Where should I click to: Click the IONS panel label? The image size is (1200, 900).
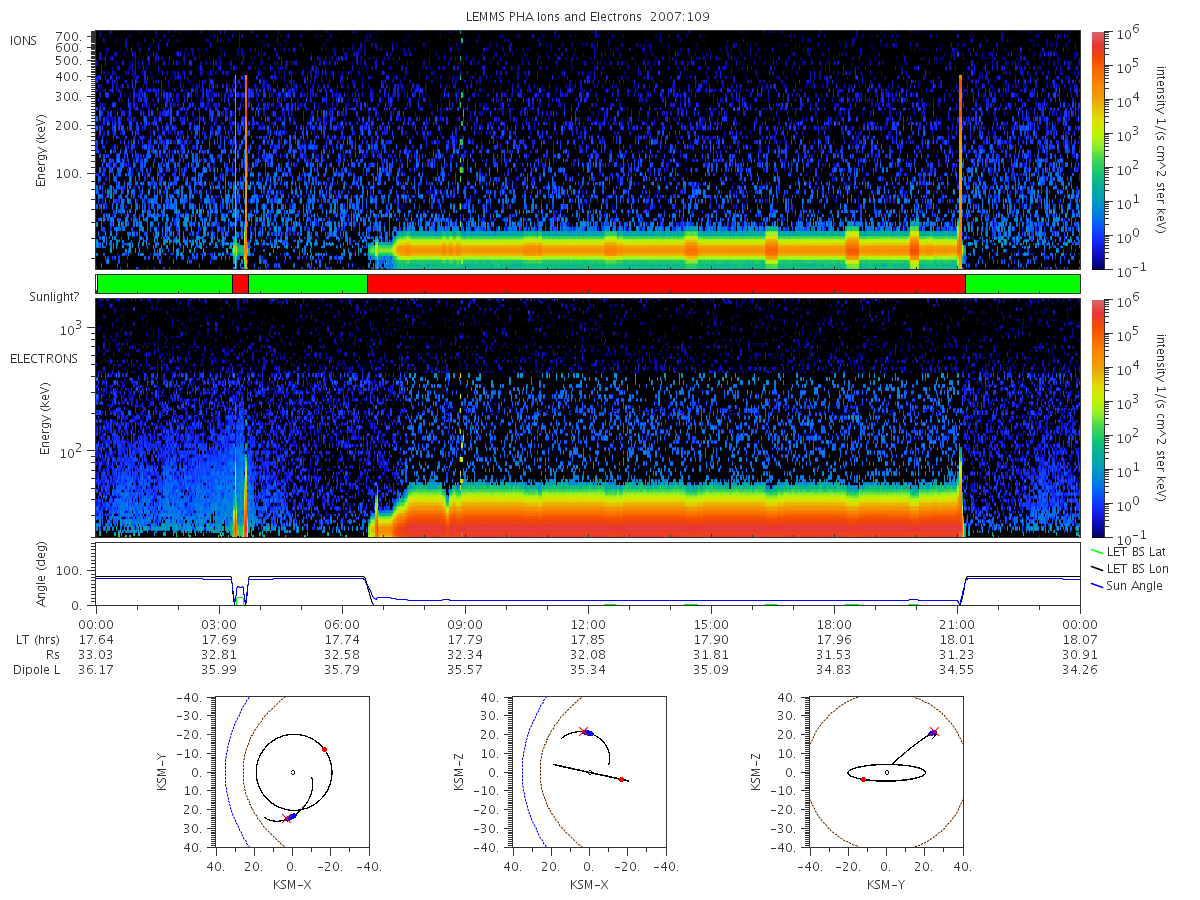click(x=24, y=40)
